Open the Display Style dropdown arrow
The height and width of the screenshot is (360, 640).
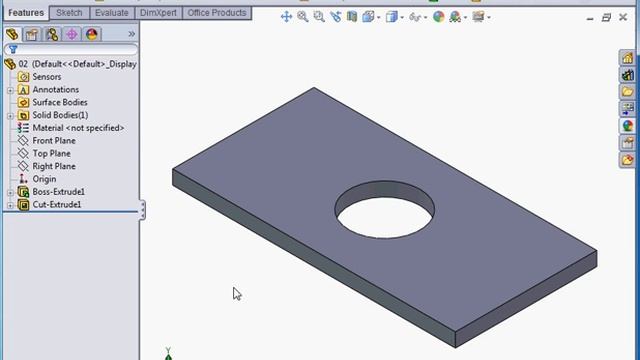pyautogui.click(x=402, y=18)
